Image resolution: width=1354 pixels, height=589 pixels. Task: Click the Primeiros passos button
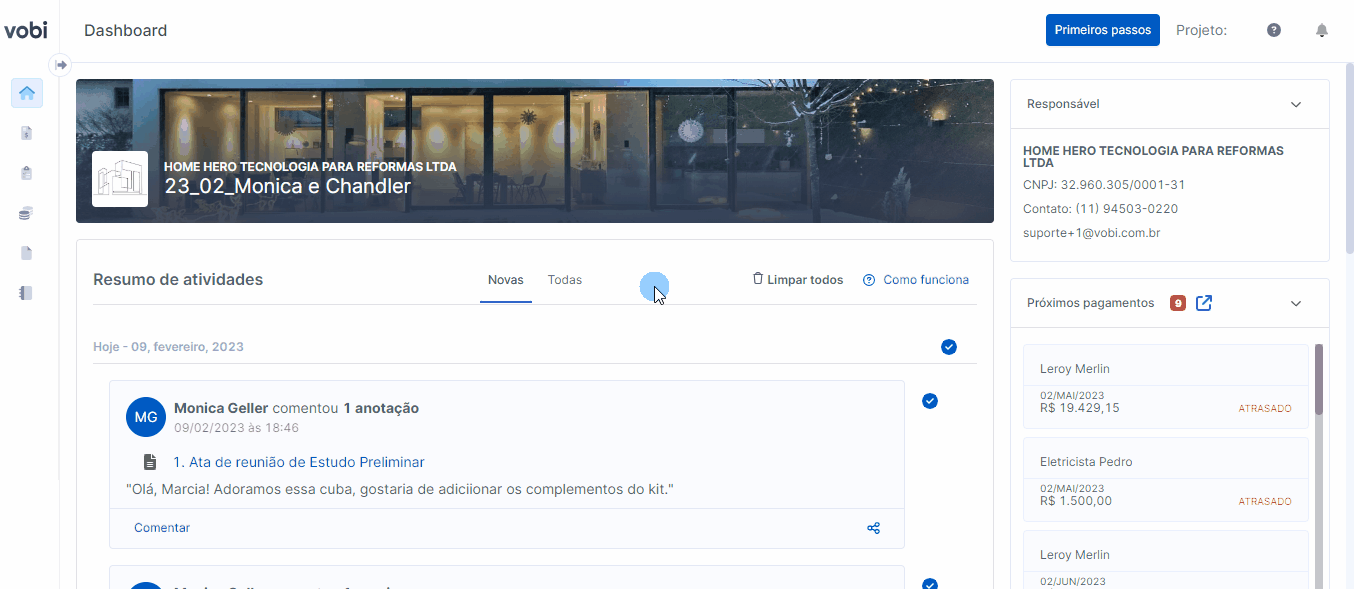1103,30
